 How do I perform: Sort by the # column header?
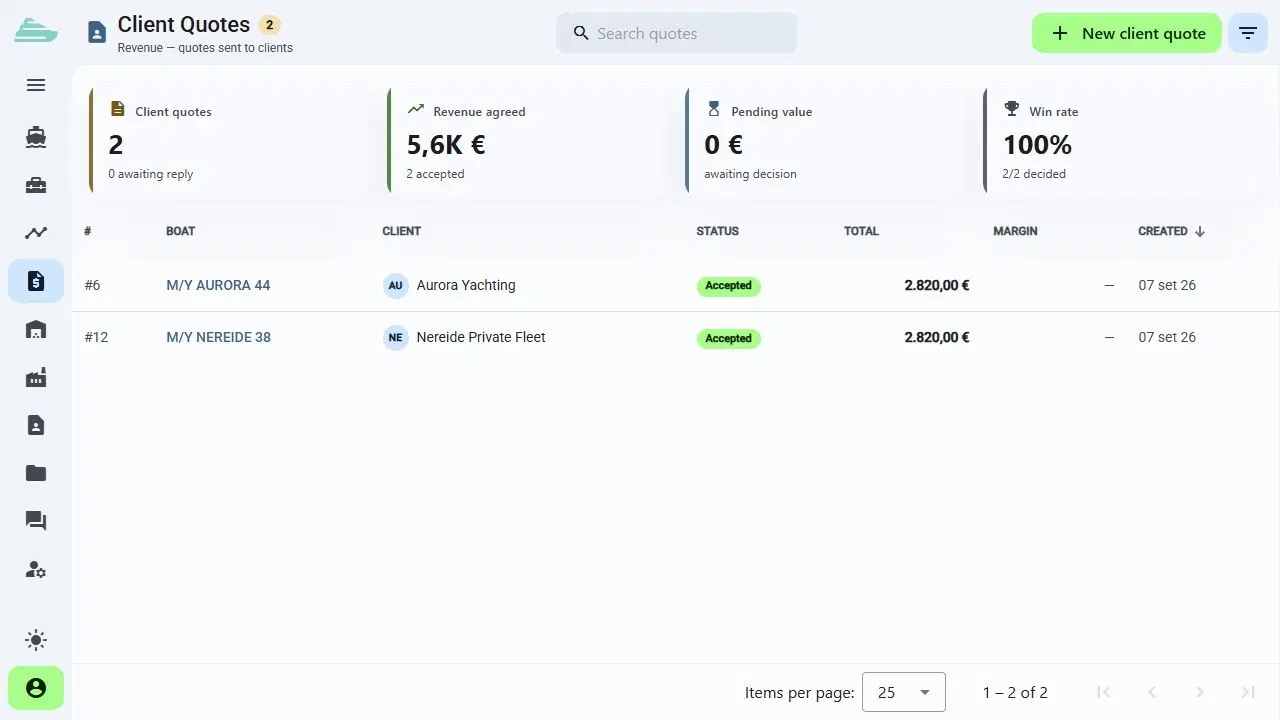[88, 231]
